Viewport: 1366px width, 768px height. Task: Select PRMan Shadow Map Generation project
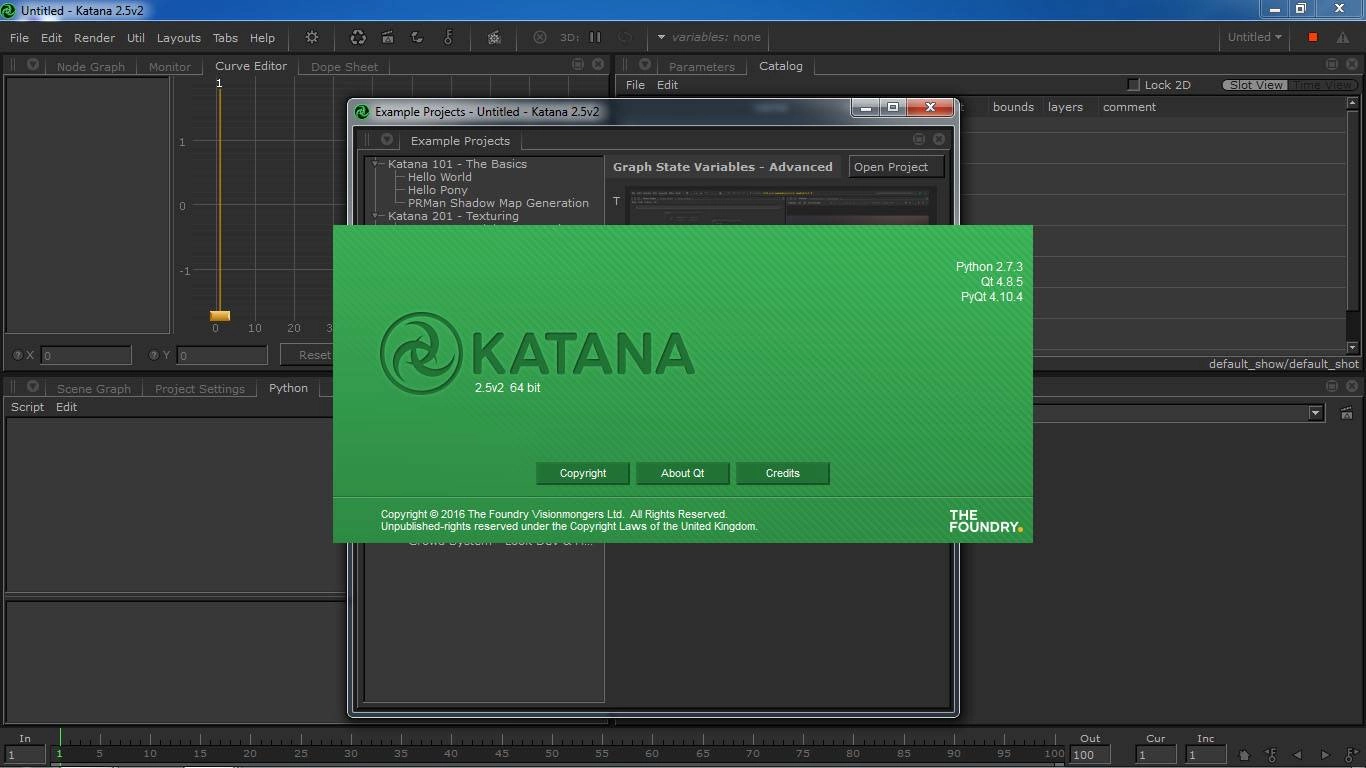pos(498,203)
